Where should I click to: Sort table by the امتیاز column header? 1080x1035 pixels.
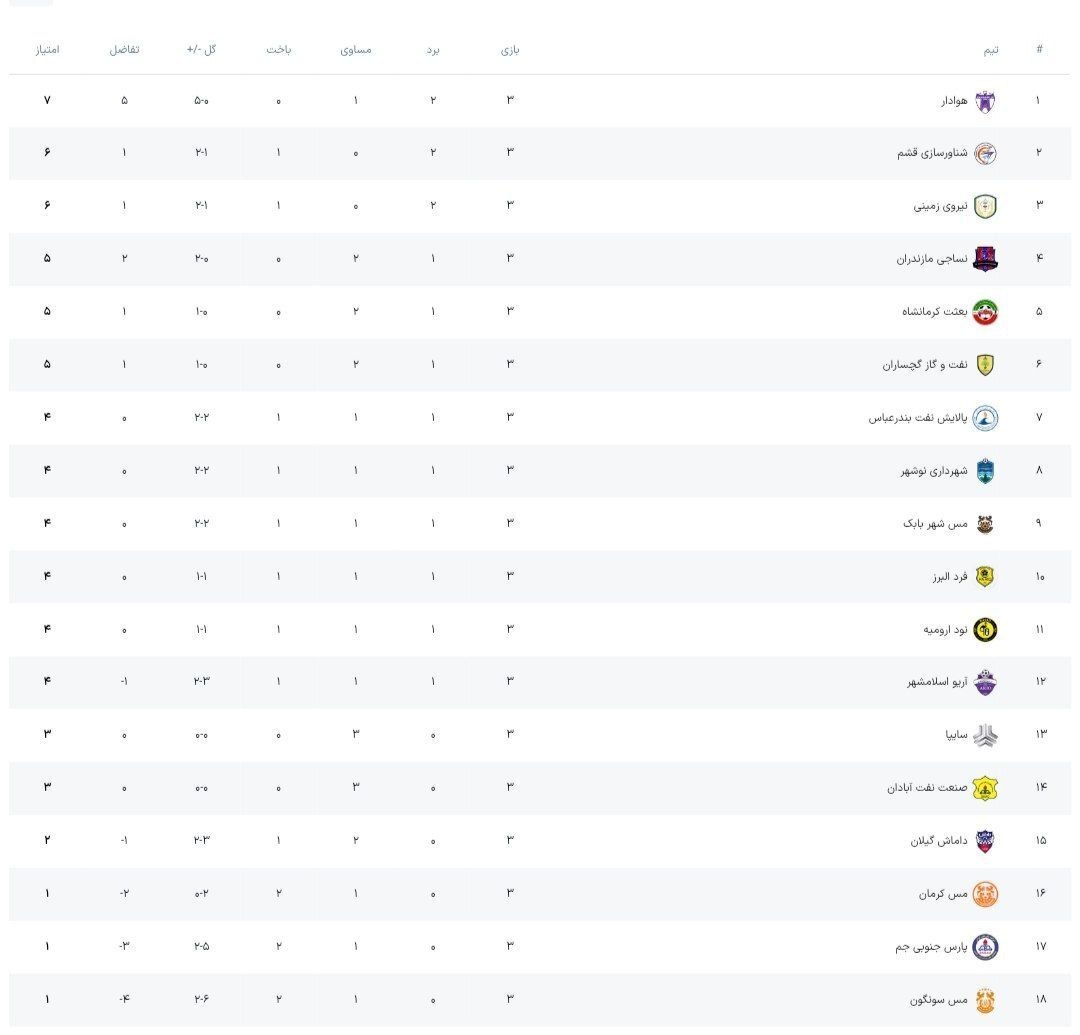pyautogui.click(x=47, y=49)
